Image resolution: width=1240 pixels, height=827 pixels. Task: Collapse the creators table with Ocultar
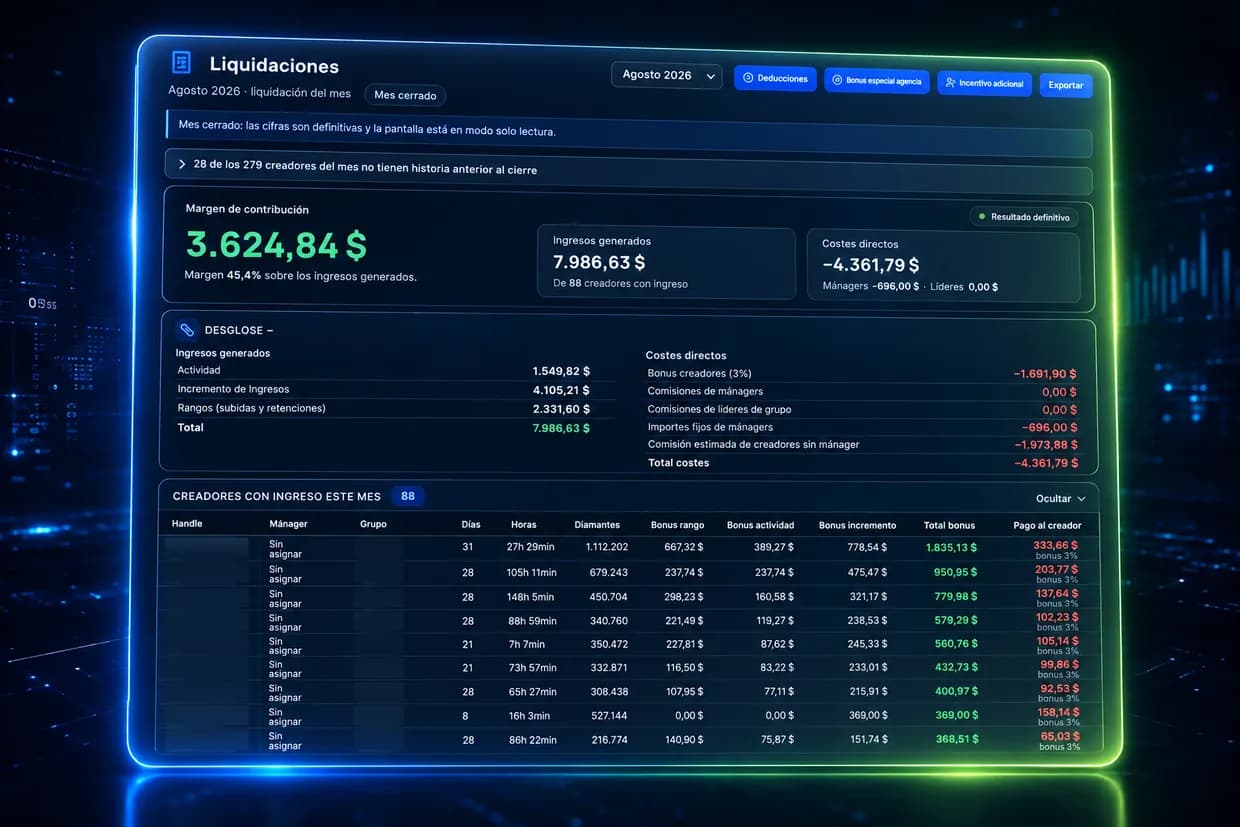point(1061,498)
